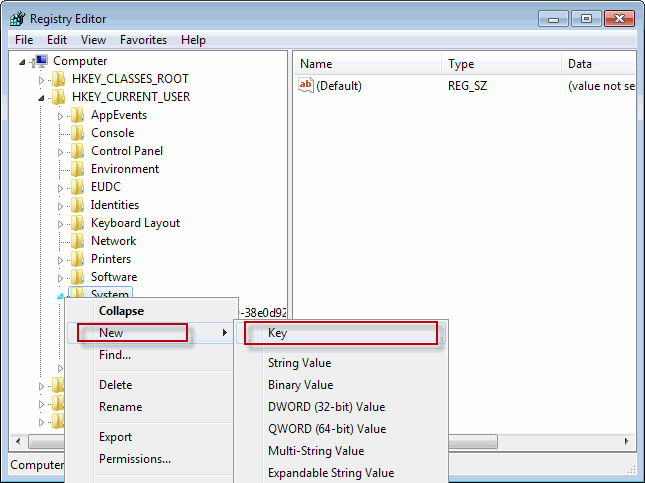Click the Console folder icon
Screen dimensions: 645x483
(77, 133)
